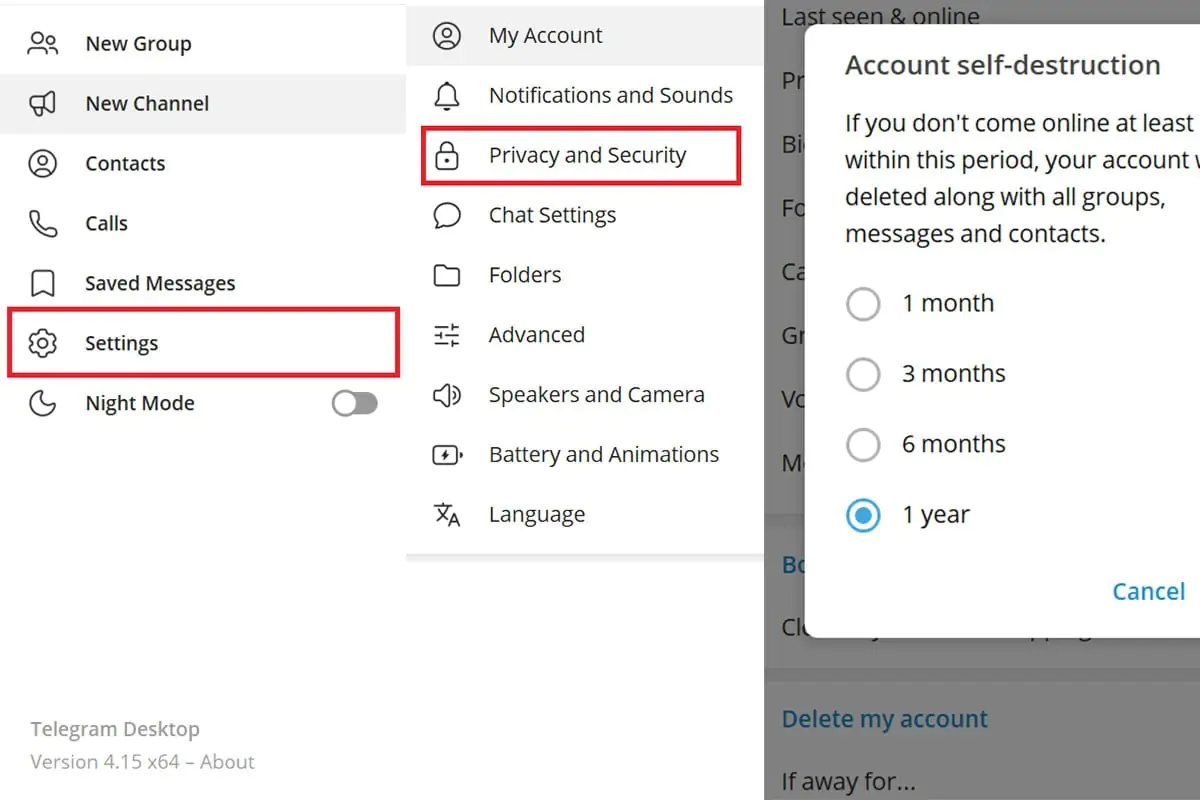Toggle the Night Mode switch
Screen dimensions: 1200x800
pyautogui.click(x=355, y=403)
